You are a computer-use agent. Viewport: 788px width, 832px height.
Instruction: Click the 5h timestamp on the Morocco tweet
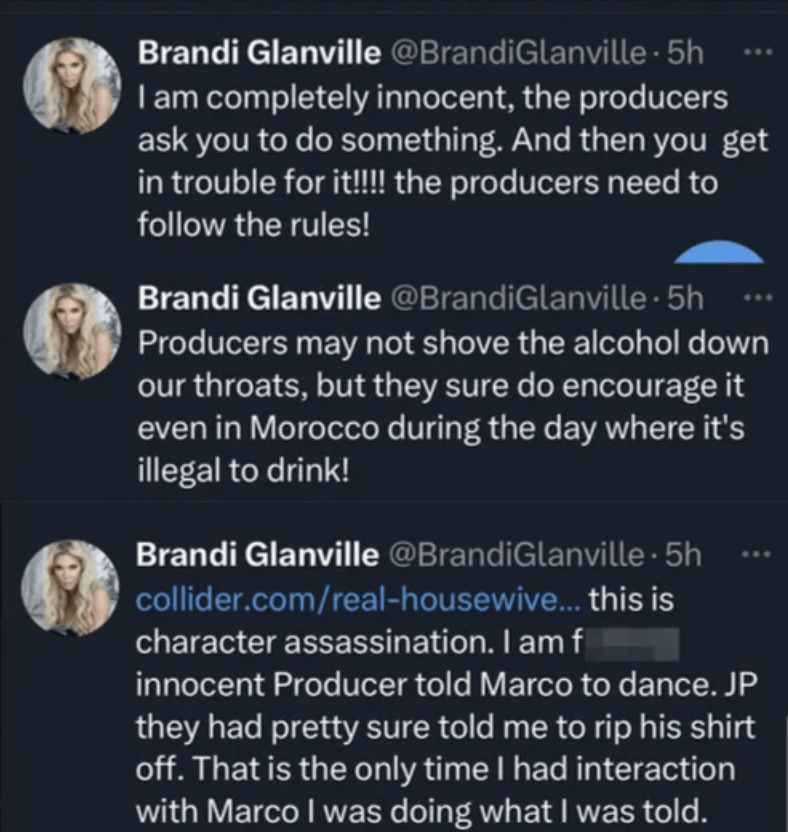coord(685,298)
